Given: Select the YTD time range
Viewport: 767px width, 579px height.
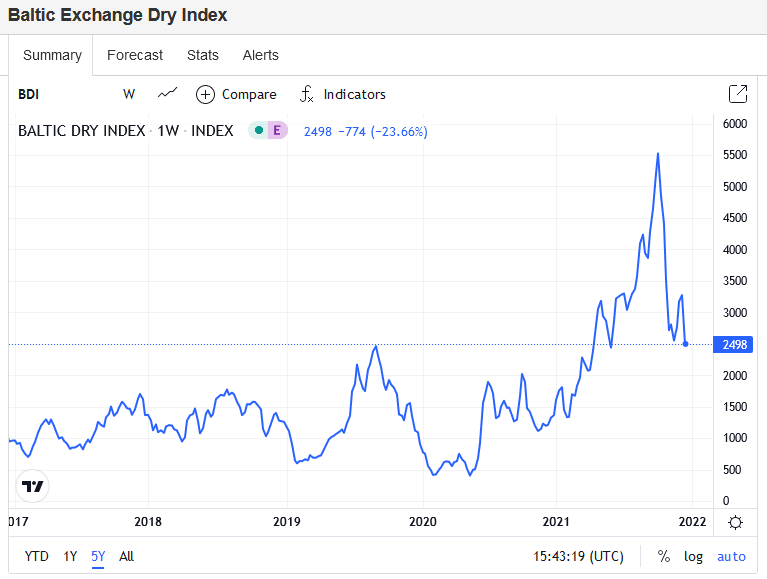Looking at the screenshot, I should [x=37, y=556].
